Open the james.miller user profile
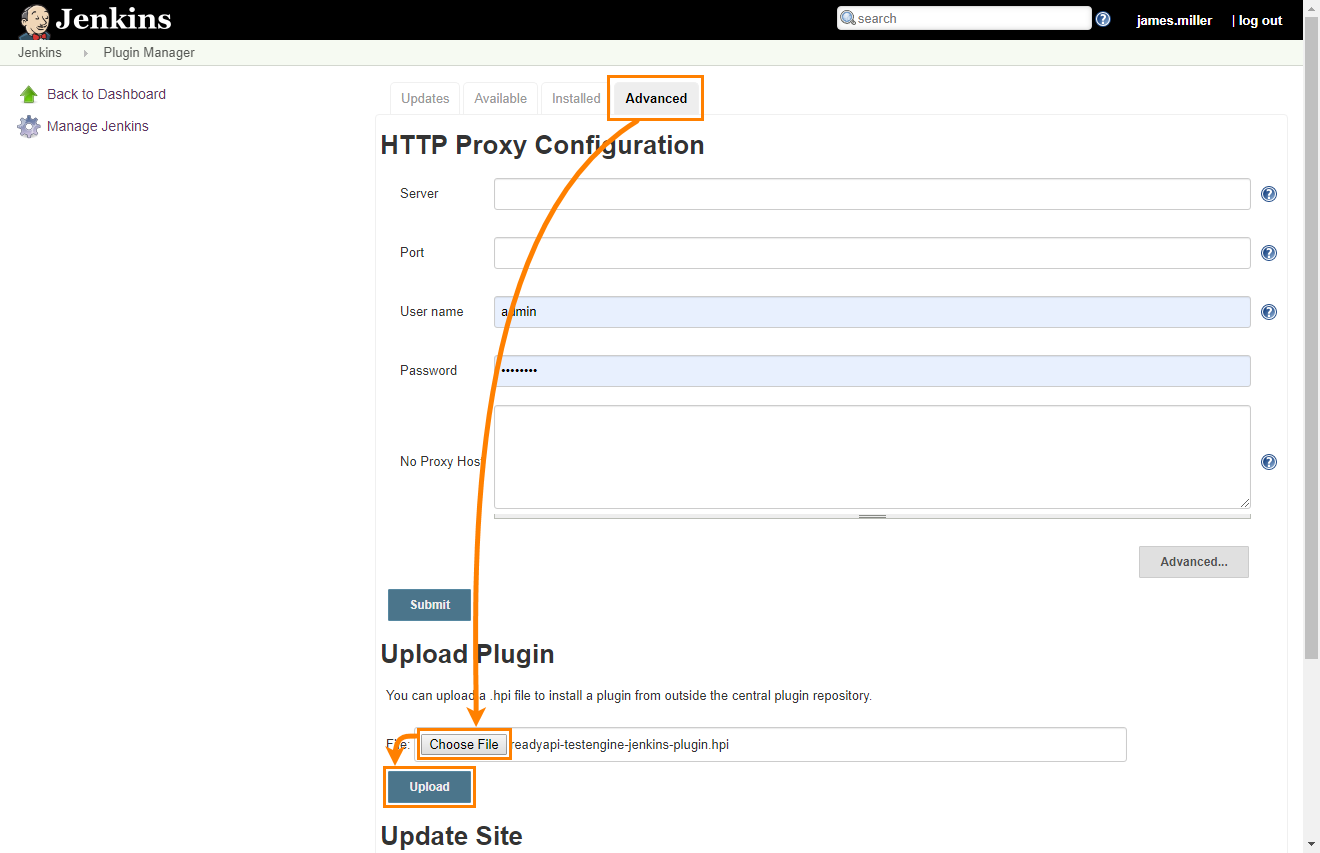This screenshot has width=1320, height=853. coord(1174,19)
